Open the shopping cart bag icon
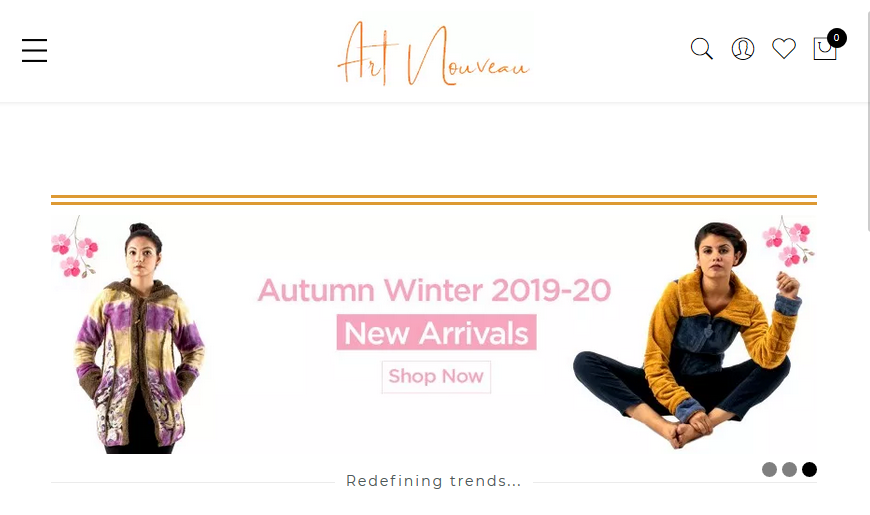This screenshot has width=870, height=515. click(x=825, y=49)
